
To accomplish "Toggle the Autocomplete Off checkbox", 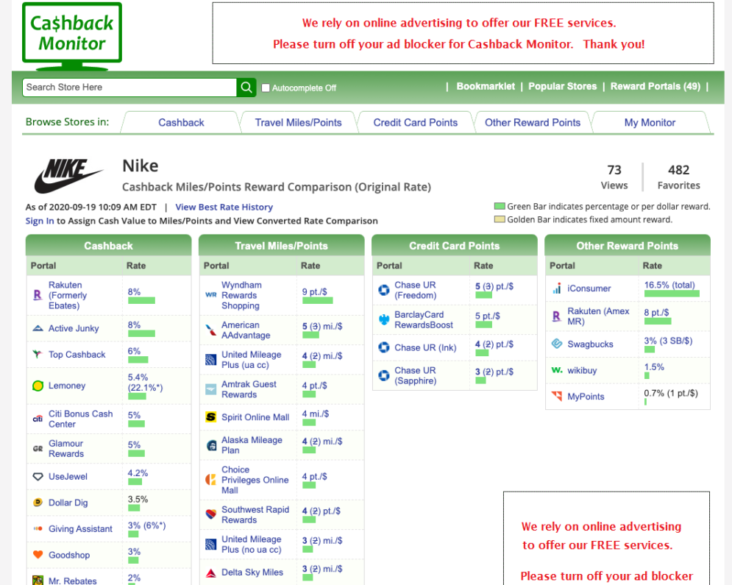I will [x=266, y=88].
